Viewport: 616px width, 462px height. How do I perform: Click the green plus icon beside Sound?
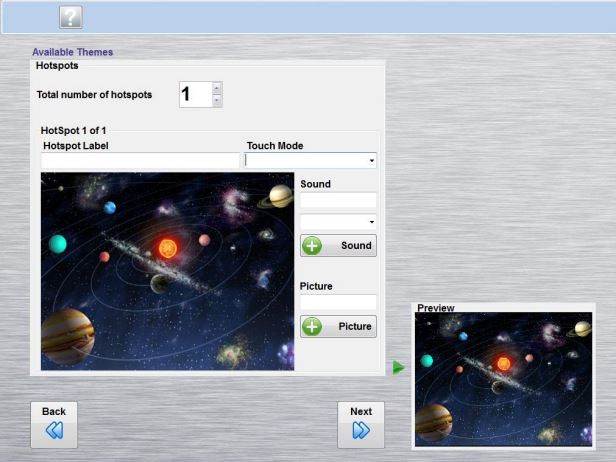312,246
